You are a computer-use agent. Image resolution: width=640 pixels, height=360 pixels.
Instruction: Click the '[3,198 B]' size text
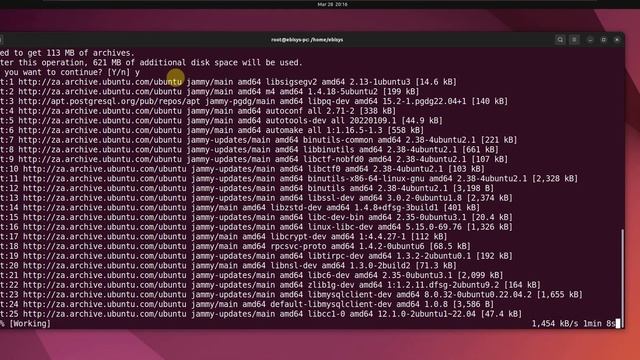point(473,188)
